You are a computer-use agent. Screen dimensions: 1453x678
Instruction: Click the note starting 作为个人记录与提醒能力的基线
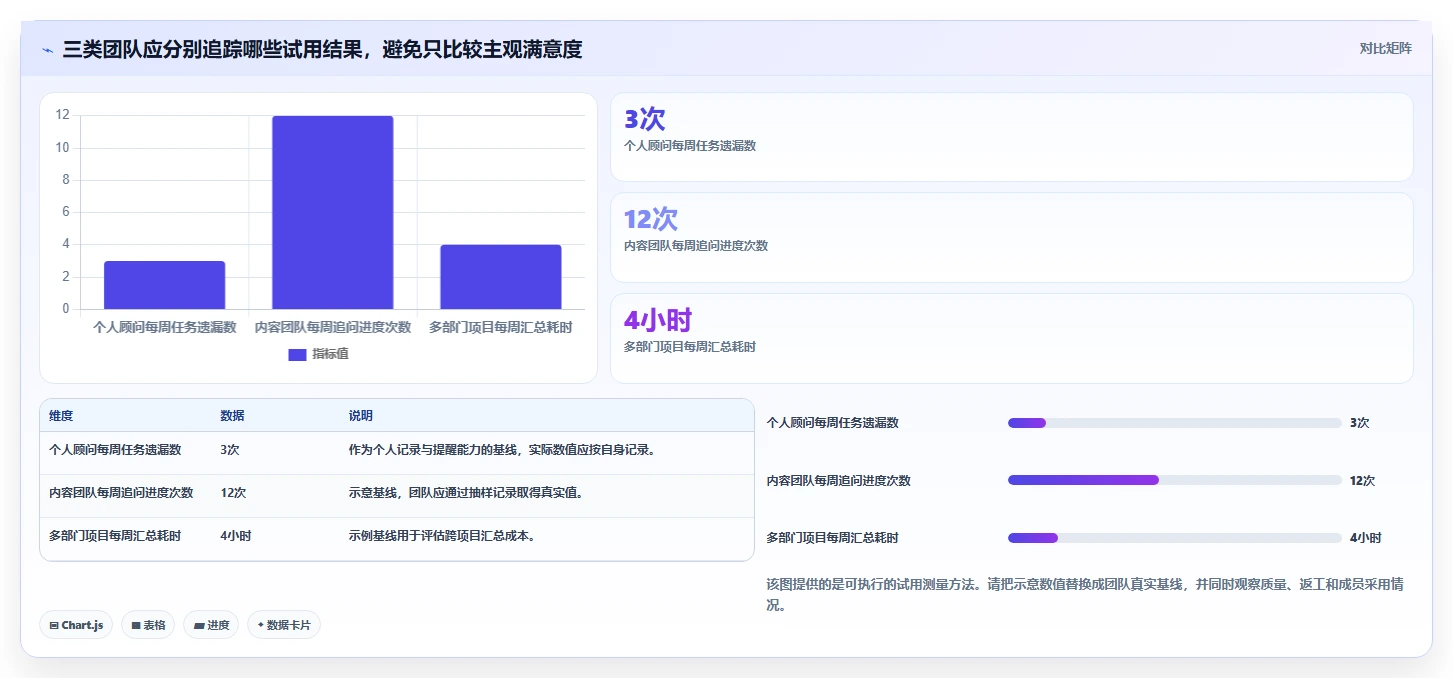[502, 450]
